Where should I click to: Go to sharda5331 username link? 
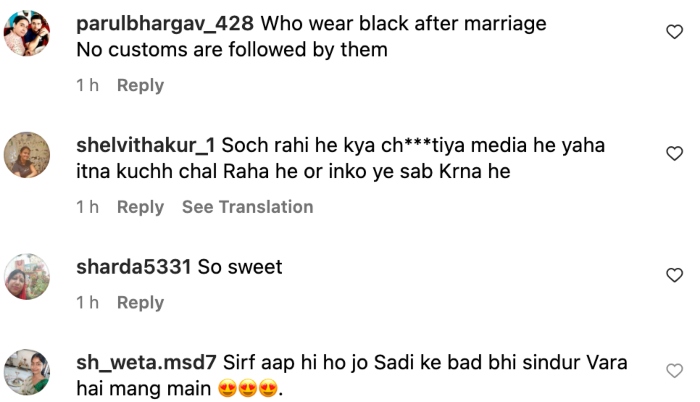[132, 267]
